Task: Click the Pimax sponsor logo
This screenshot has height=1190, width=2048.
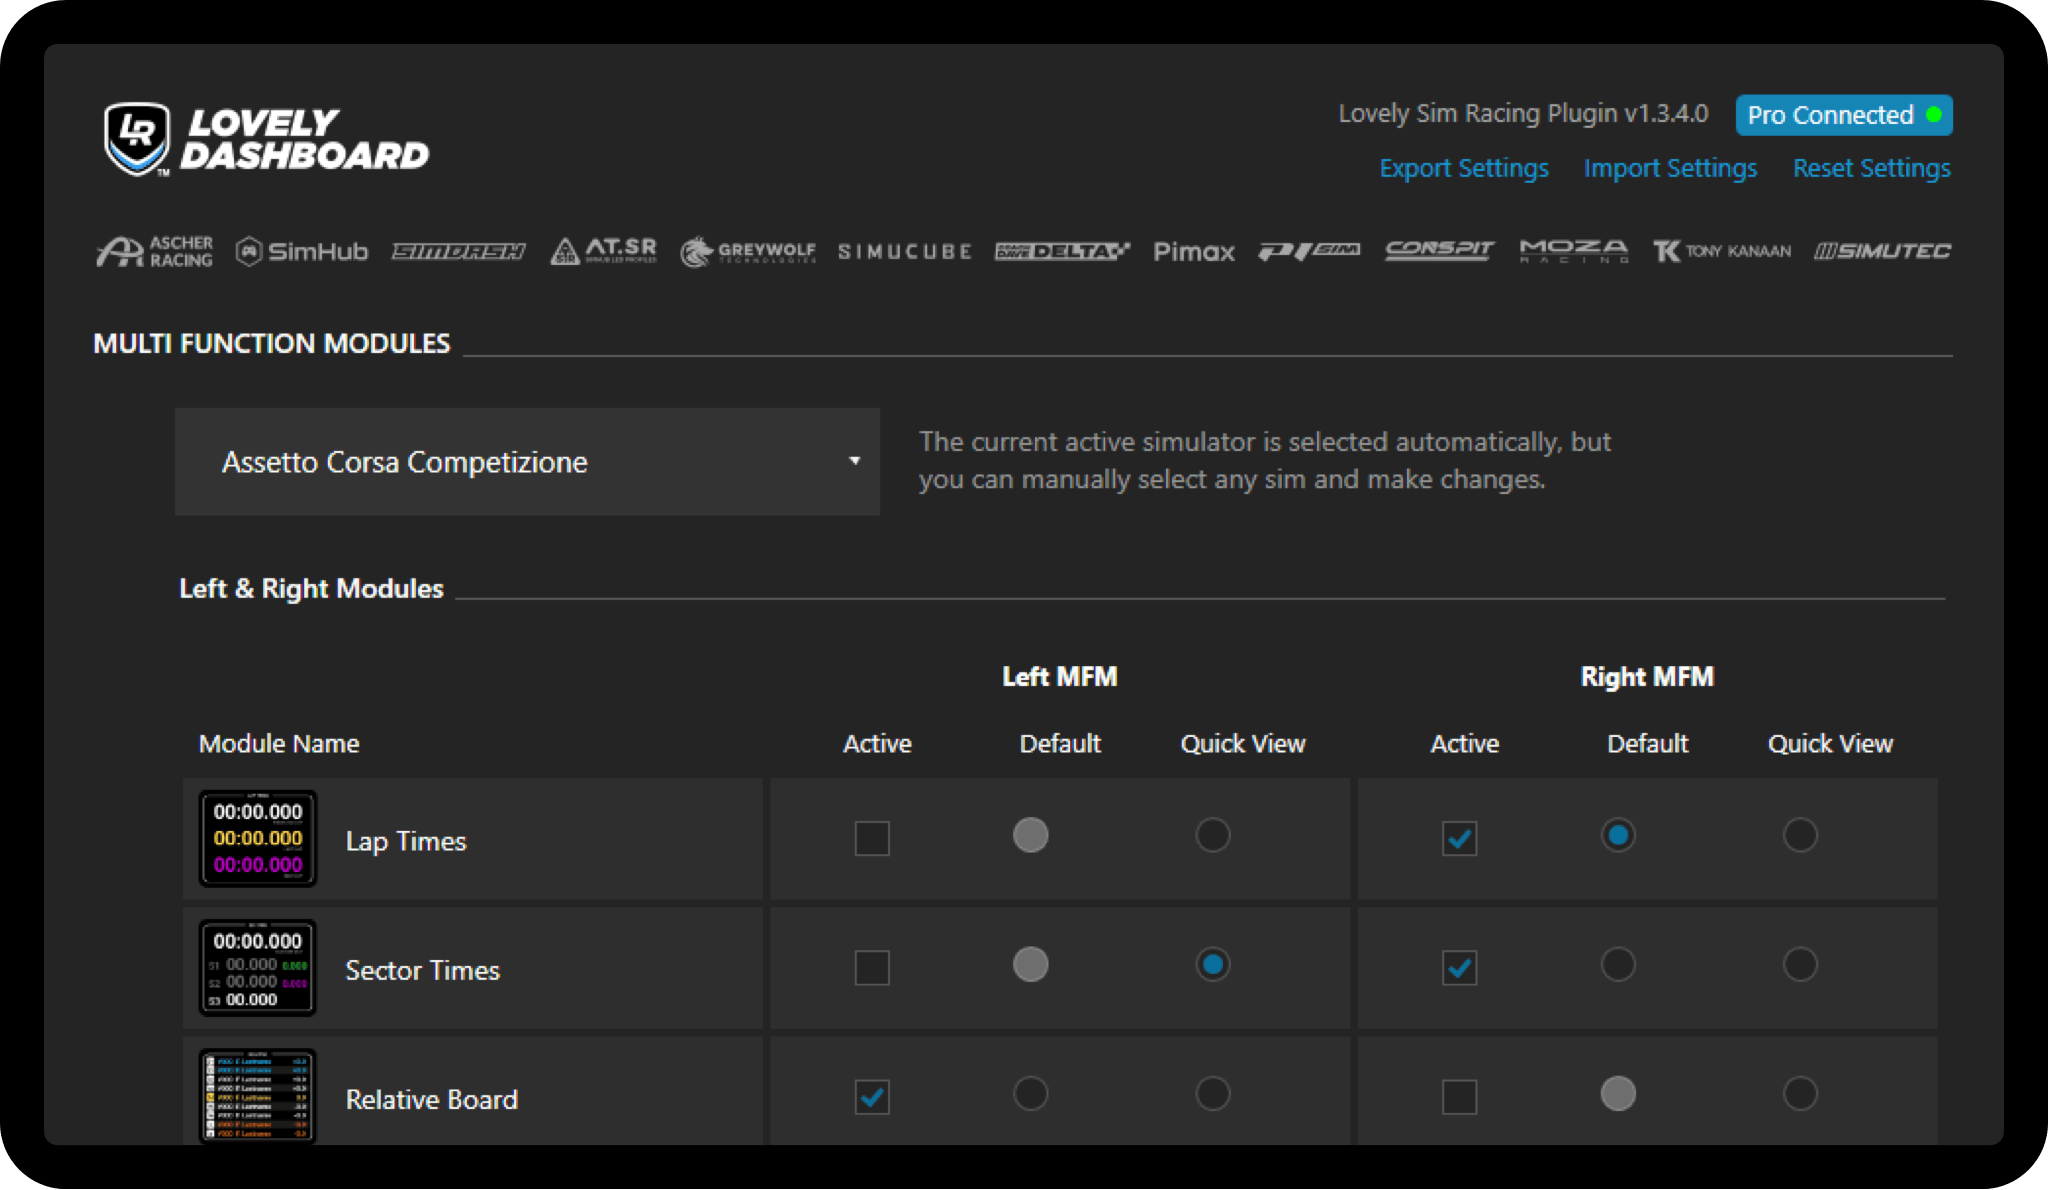Action: (1193, 251)
